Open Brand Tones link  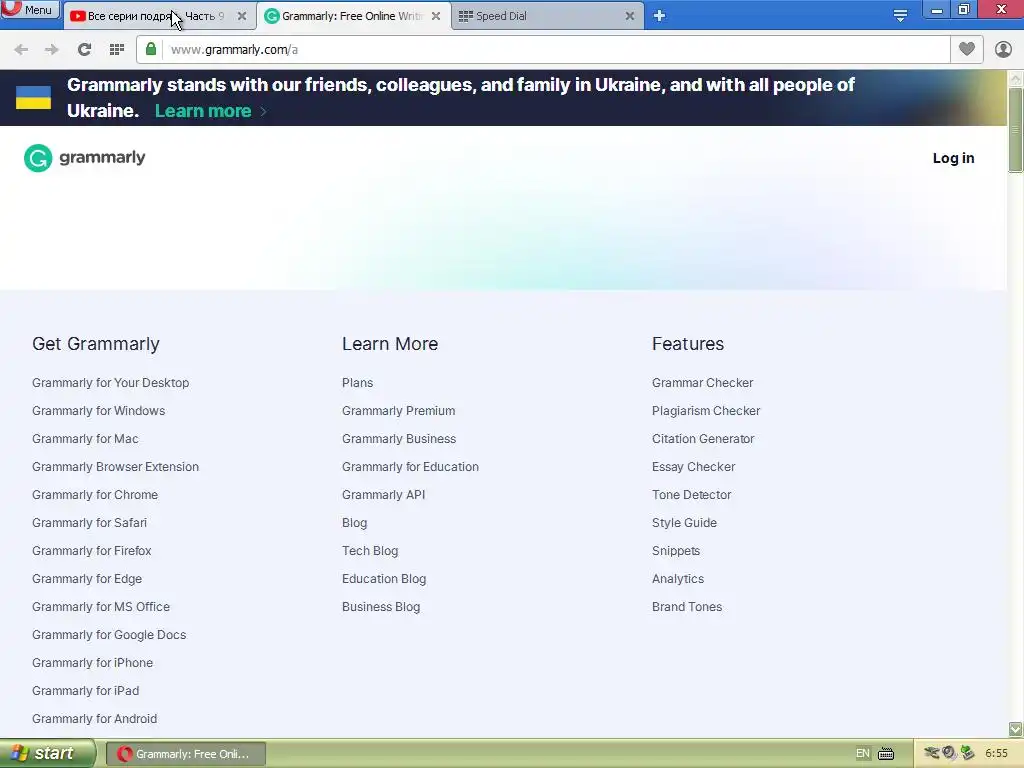point(687,607)
